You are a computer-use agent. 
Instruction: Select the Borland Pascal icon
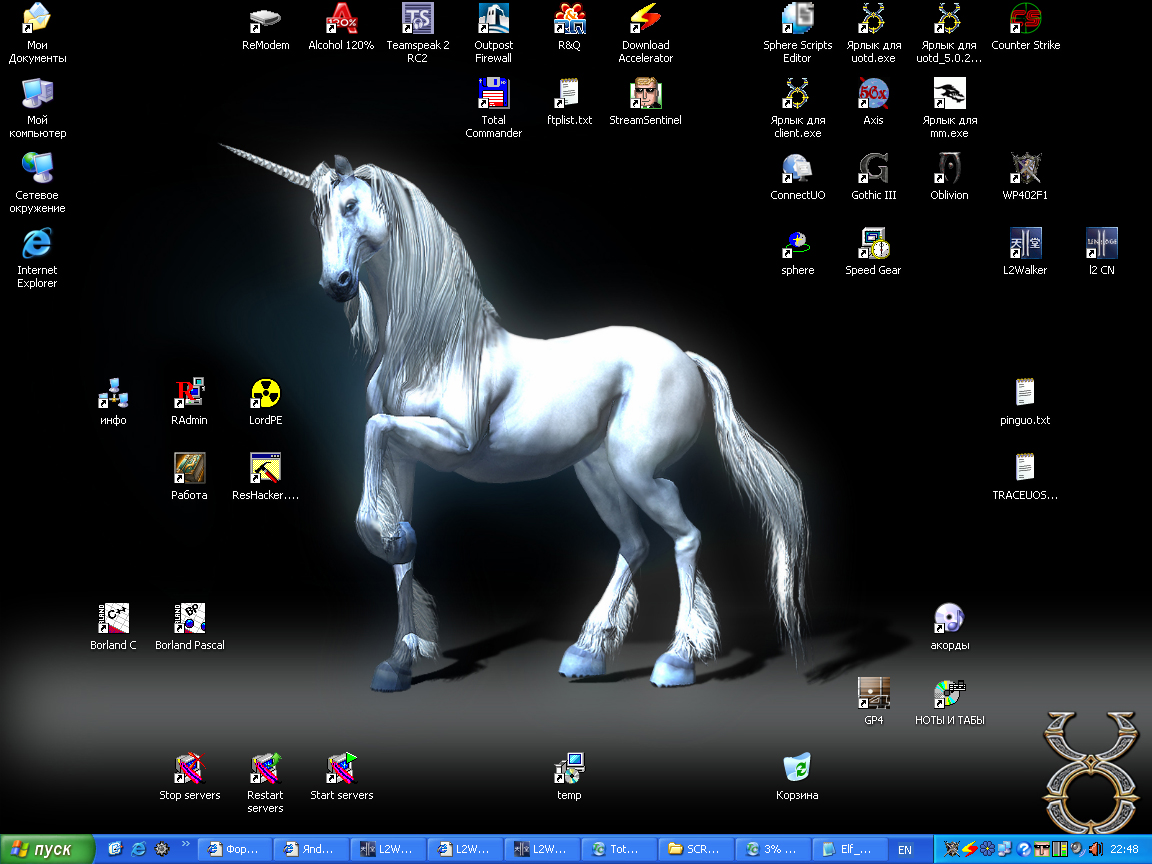click(x=189, y=619)
